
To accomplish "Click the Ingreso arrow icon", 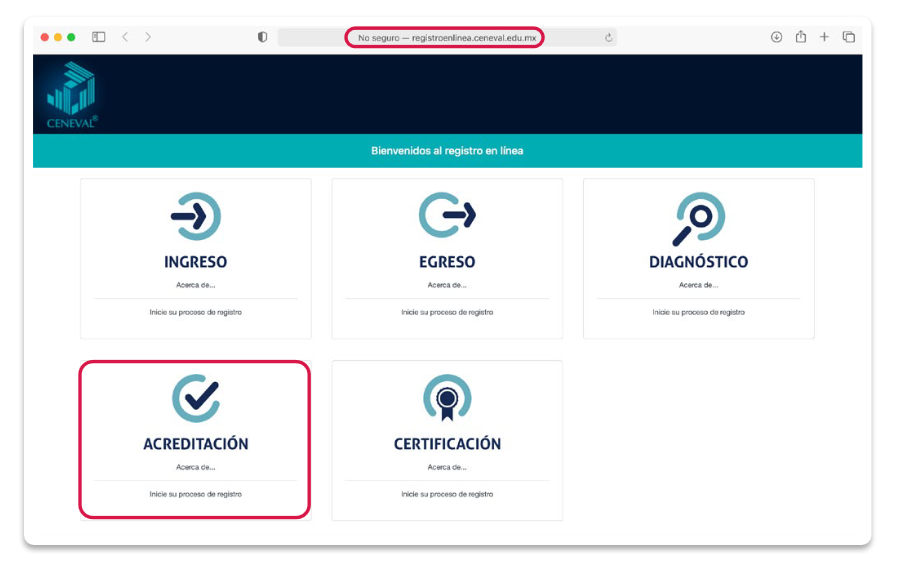I will click(x=195, y=215).
